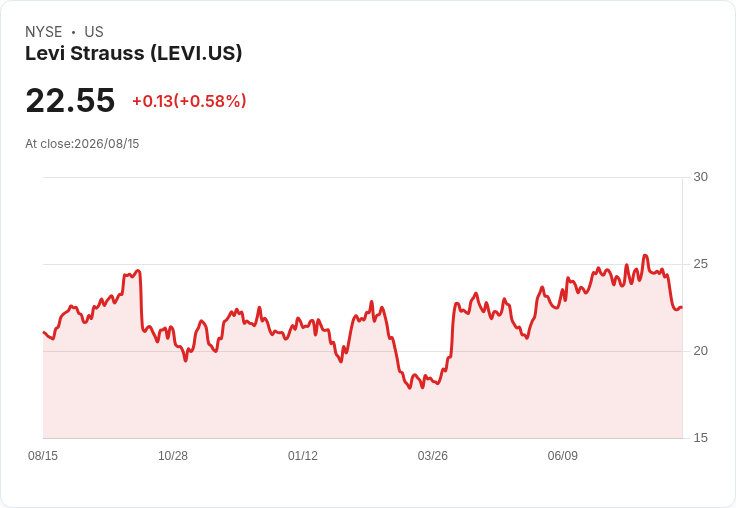This screenshot has height=508, width=736.
Task: Click the sharp drop after the first peak
Action: [141, 300]
